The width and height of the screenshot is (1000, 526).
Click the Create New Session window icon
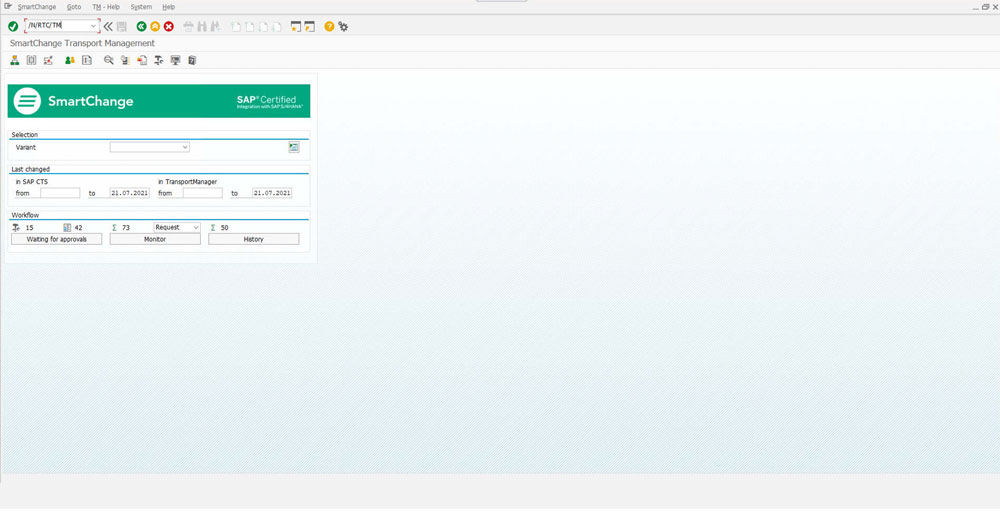(x=296, y=26)
